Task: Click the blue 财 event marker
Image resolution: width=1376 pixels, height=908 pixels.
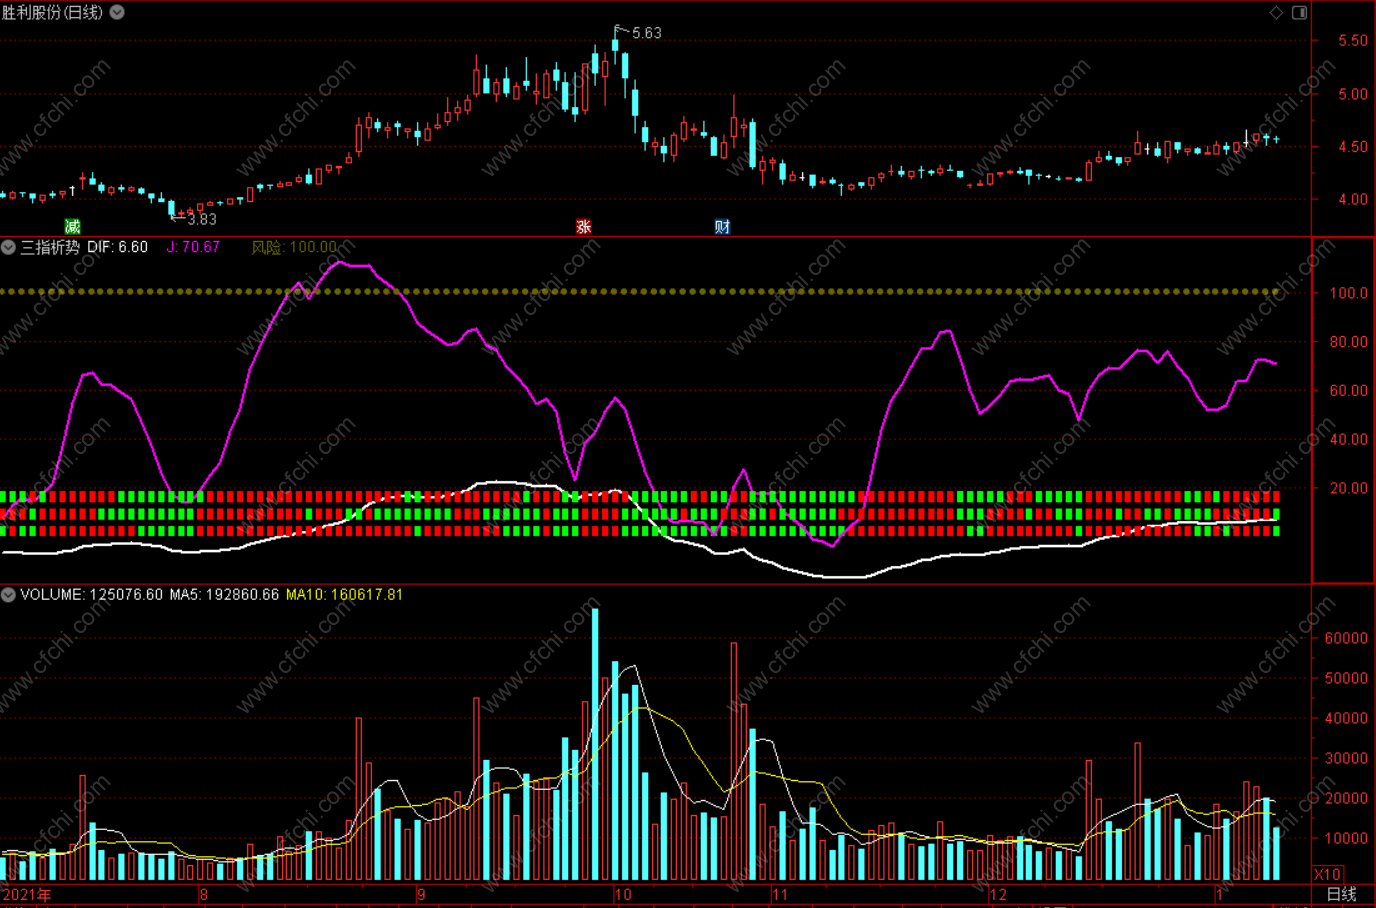Action: click(x=722, y=226)
